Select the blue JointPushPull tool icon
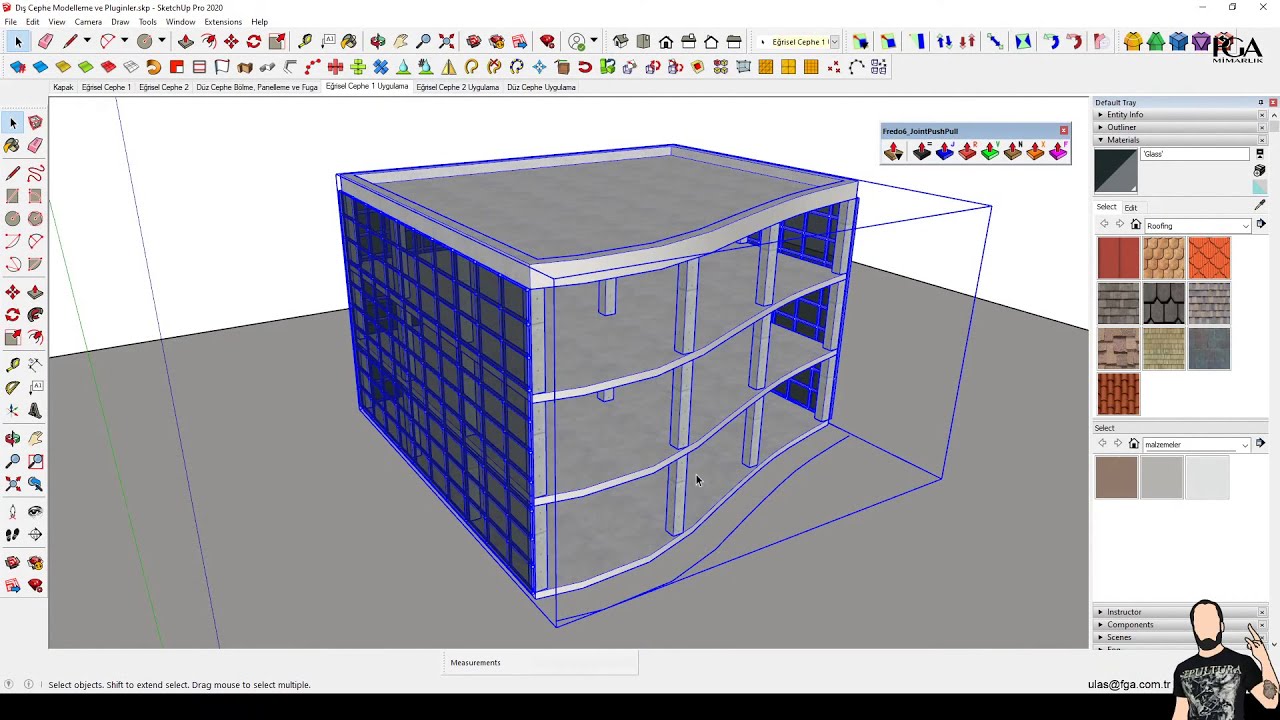1280x720 pixels. coord(944,151)
